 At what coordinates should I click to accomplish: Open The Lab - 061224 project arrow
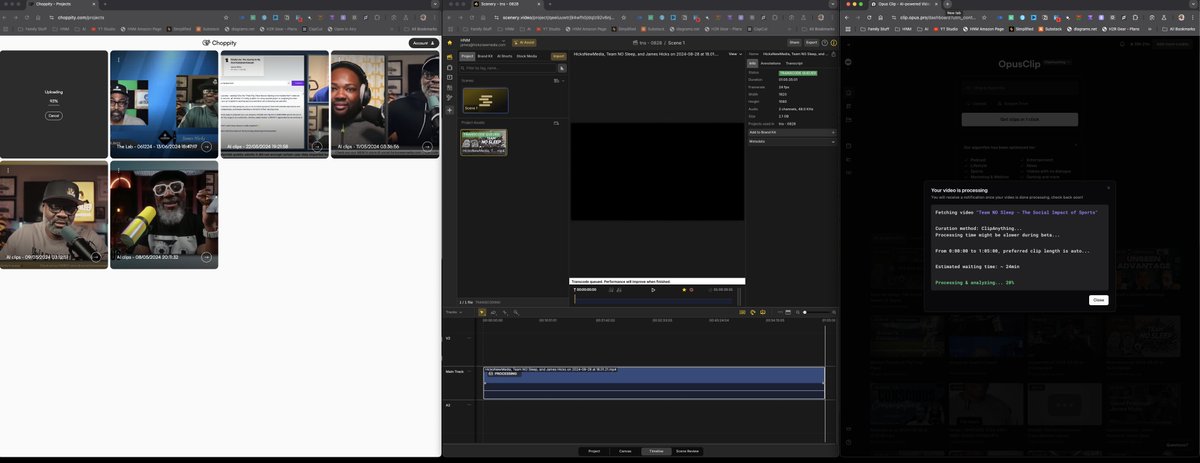(206, 146)
